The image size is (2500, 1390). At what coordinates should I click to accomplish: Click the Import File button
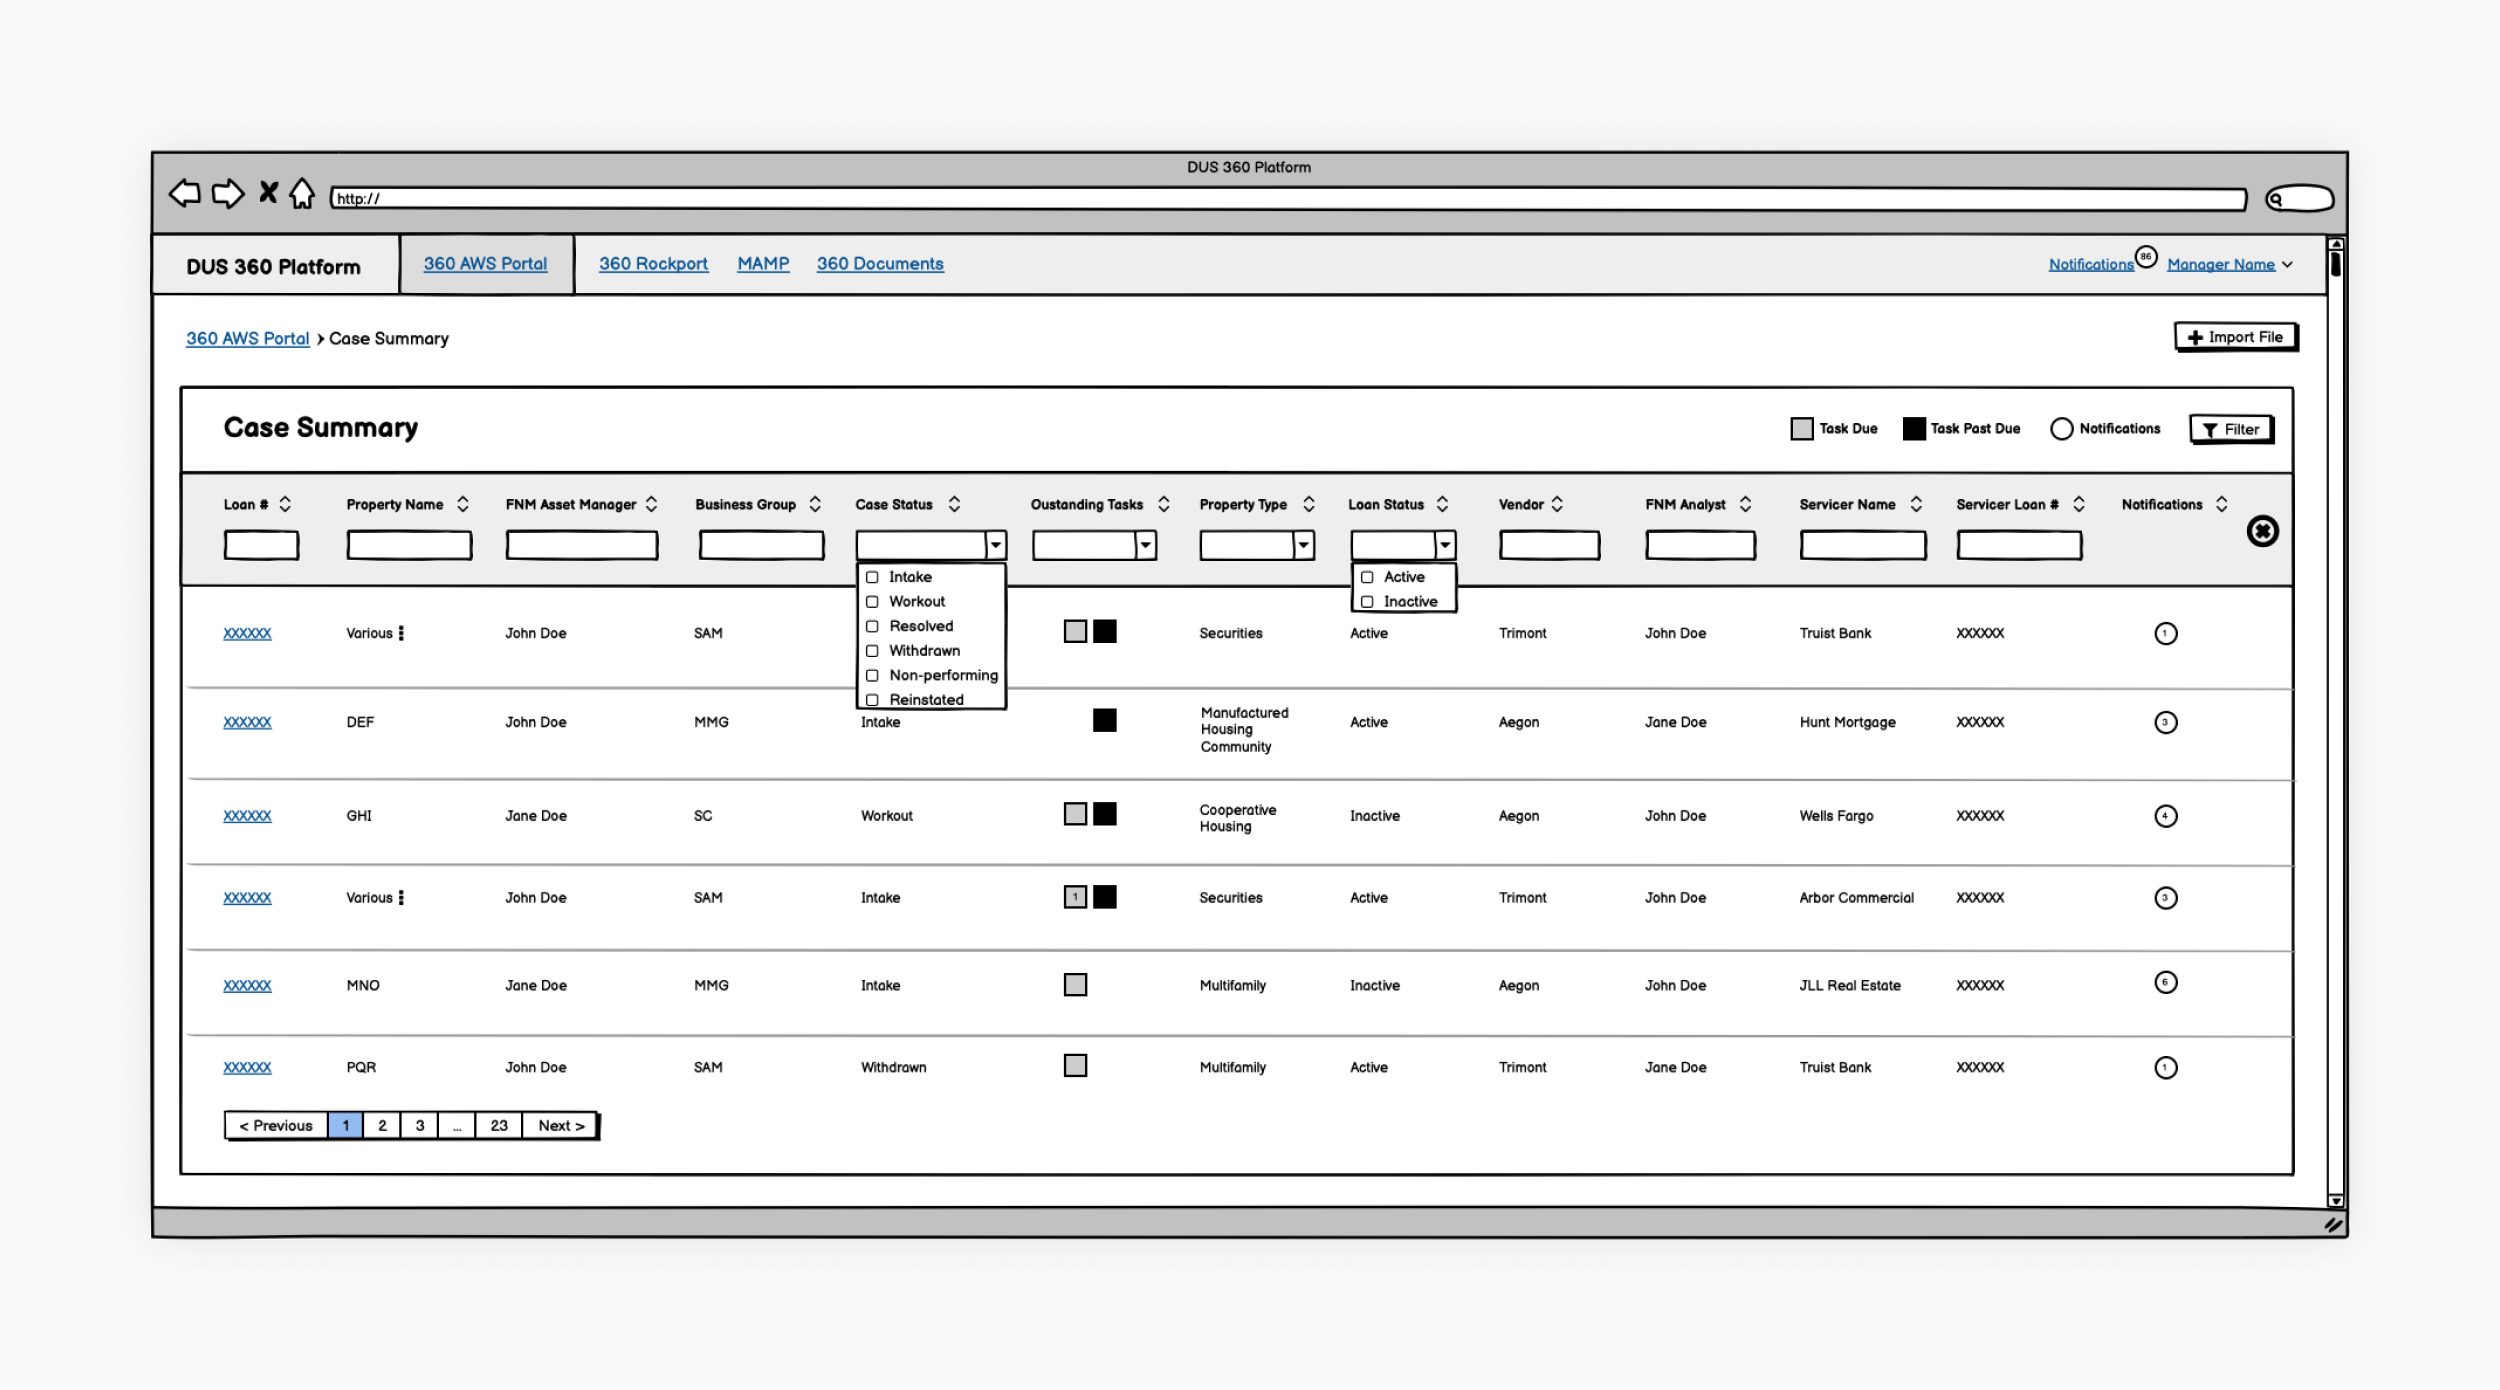coord(2235,337)
